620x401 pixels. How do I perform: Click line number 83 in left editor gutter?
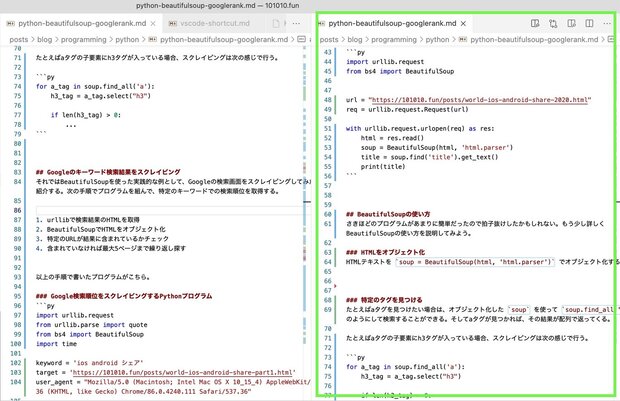click(x=17, y=172)
